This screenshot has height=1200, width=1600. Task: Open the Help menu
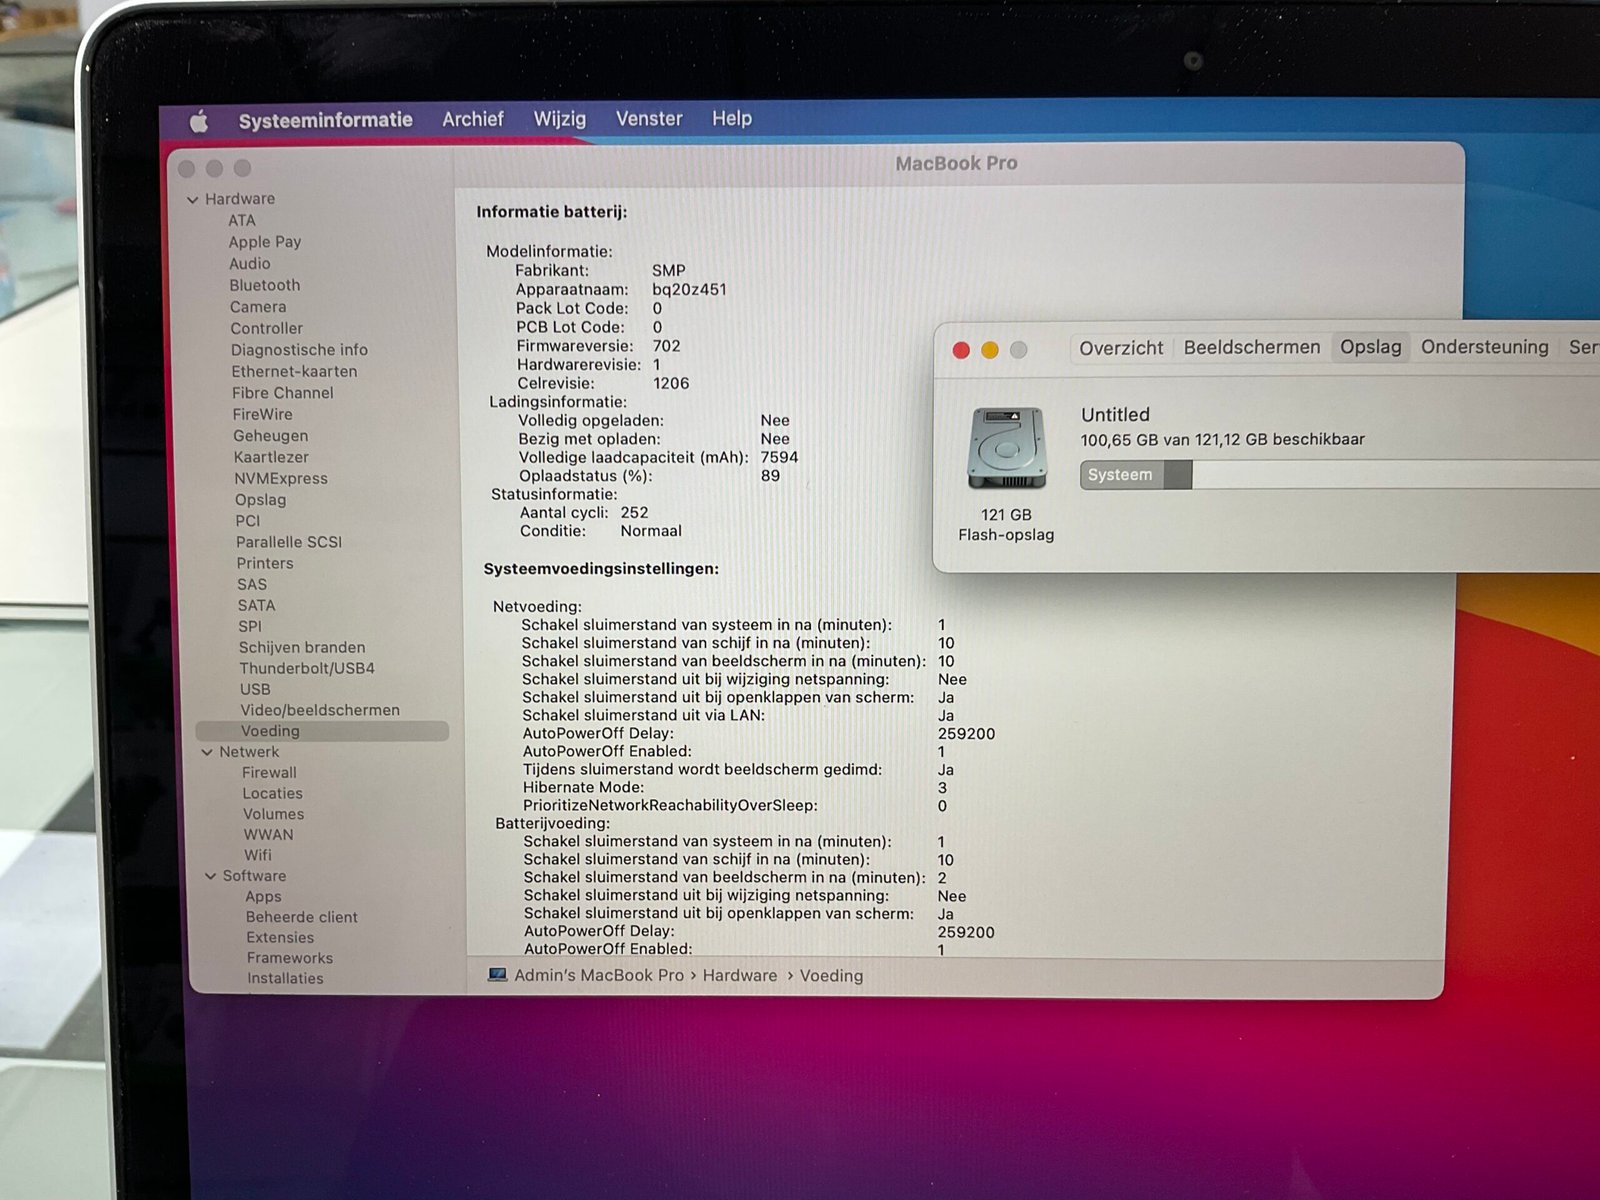click(732, 118)
